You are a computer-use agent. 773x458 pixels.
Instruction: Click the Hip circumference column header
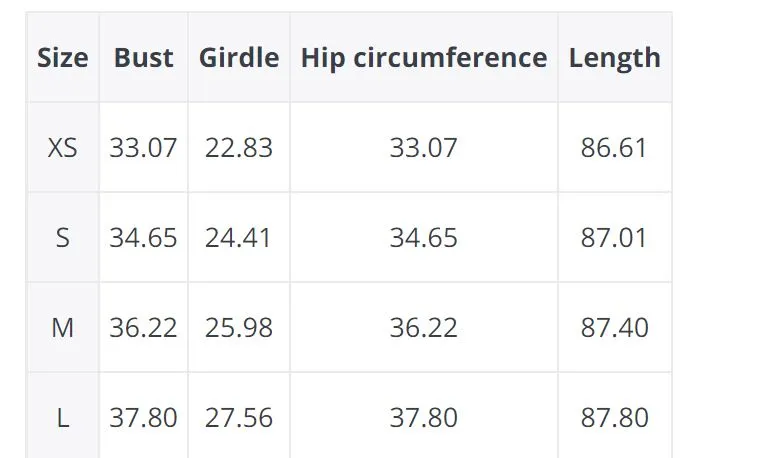click(x=424, y=58)
